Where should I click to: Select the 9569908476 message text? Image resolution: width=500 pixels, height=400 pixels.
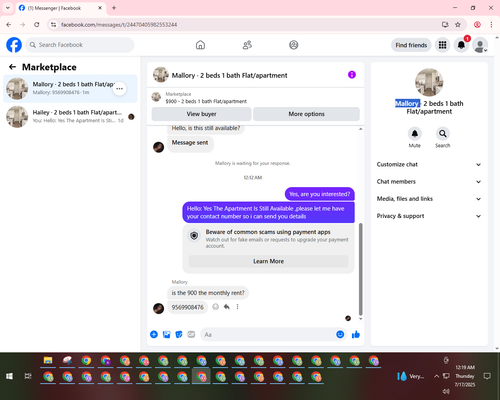pos(188,307)
